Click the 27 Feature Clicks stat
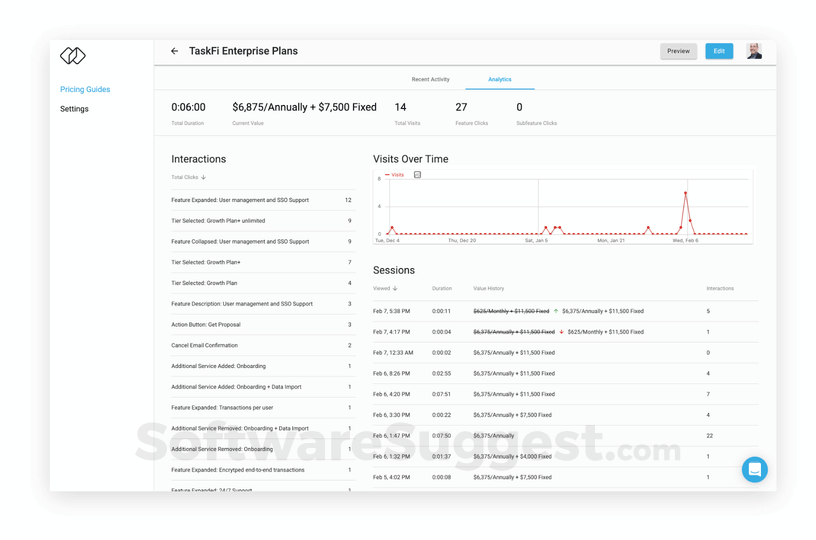Image resolution: width=816 pixels, height=540 pixels. [x=461, y=107]
